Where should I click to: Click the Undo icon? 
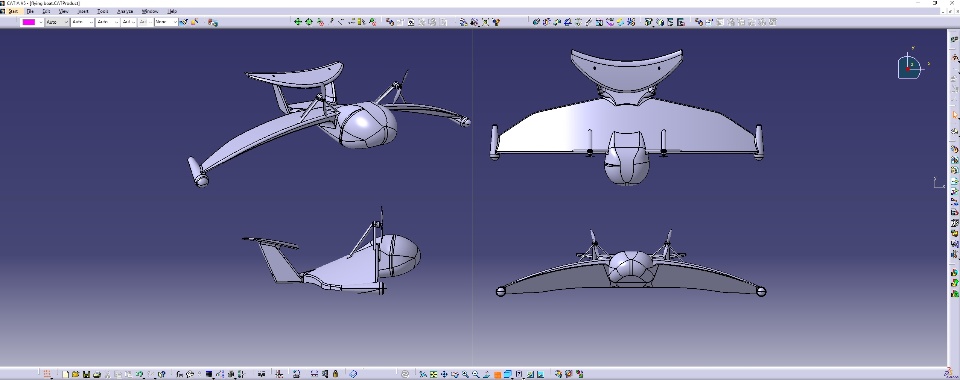coord(140,374)
